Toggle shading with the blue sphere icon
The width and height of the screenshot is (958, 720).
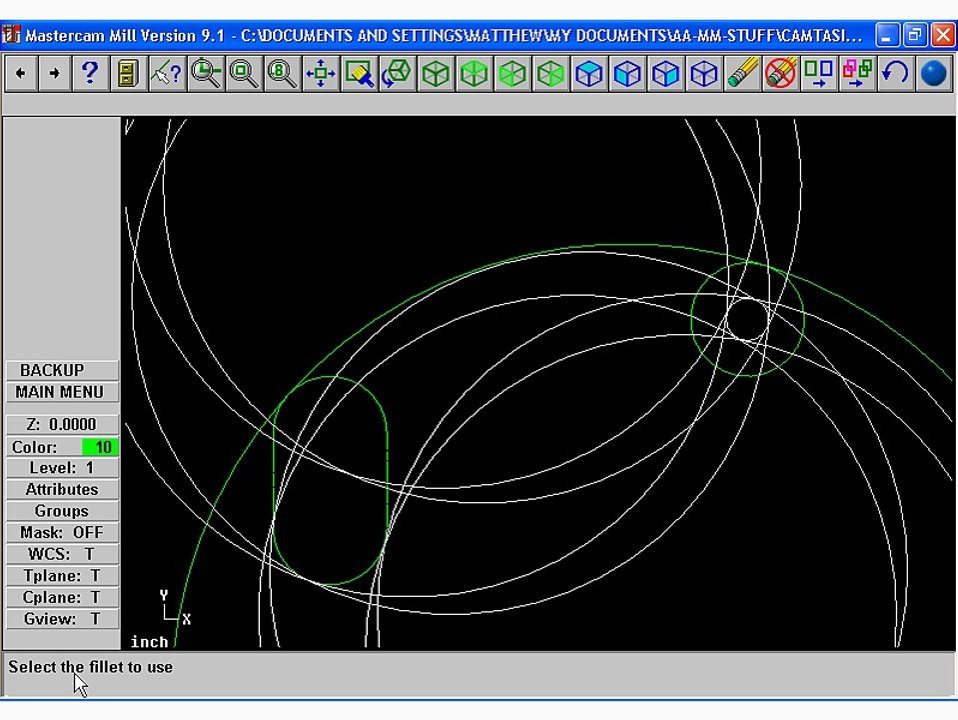[x=934, y=73]
